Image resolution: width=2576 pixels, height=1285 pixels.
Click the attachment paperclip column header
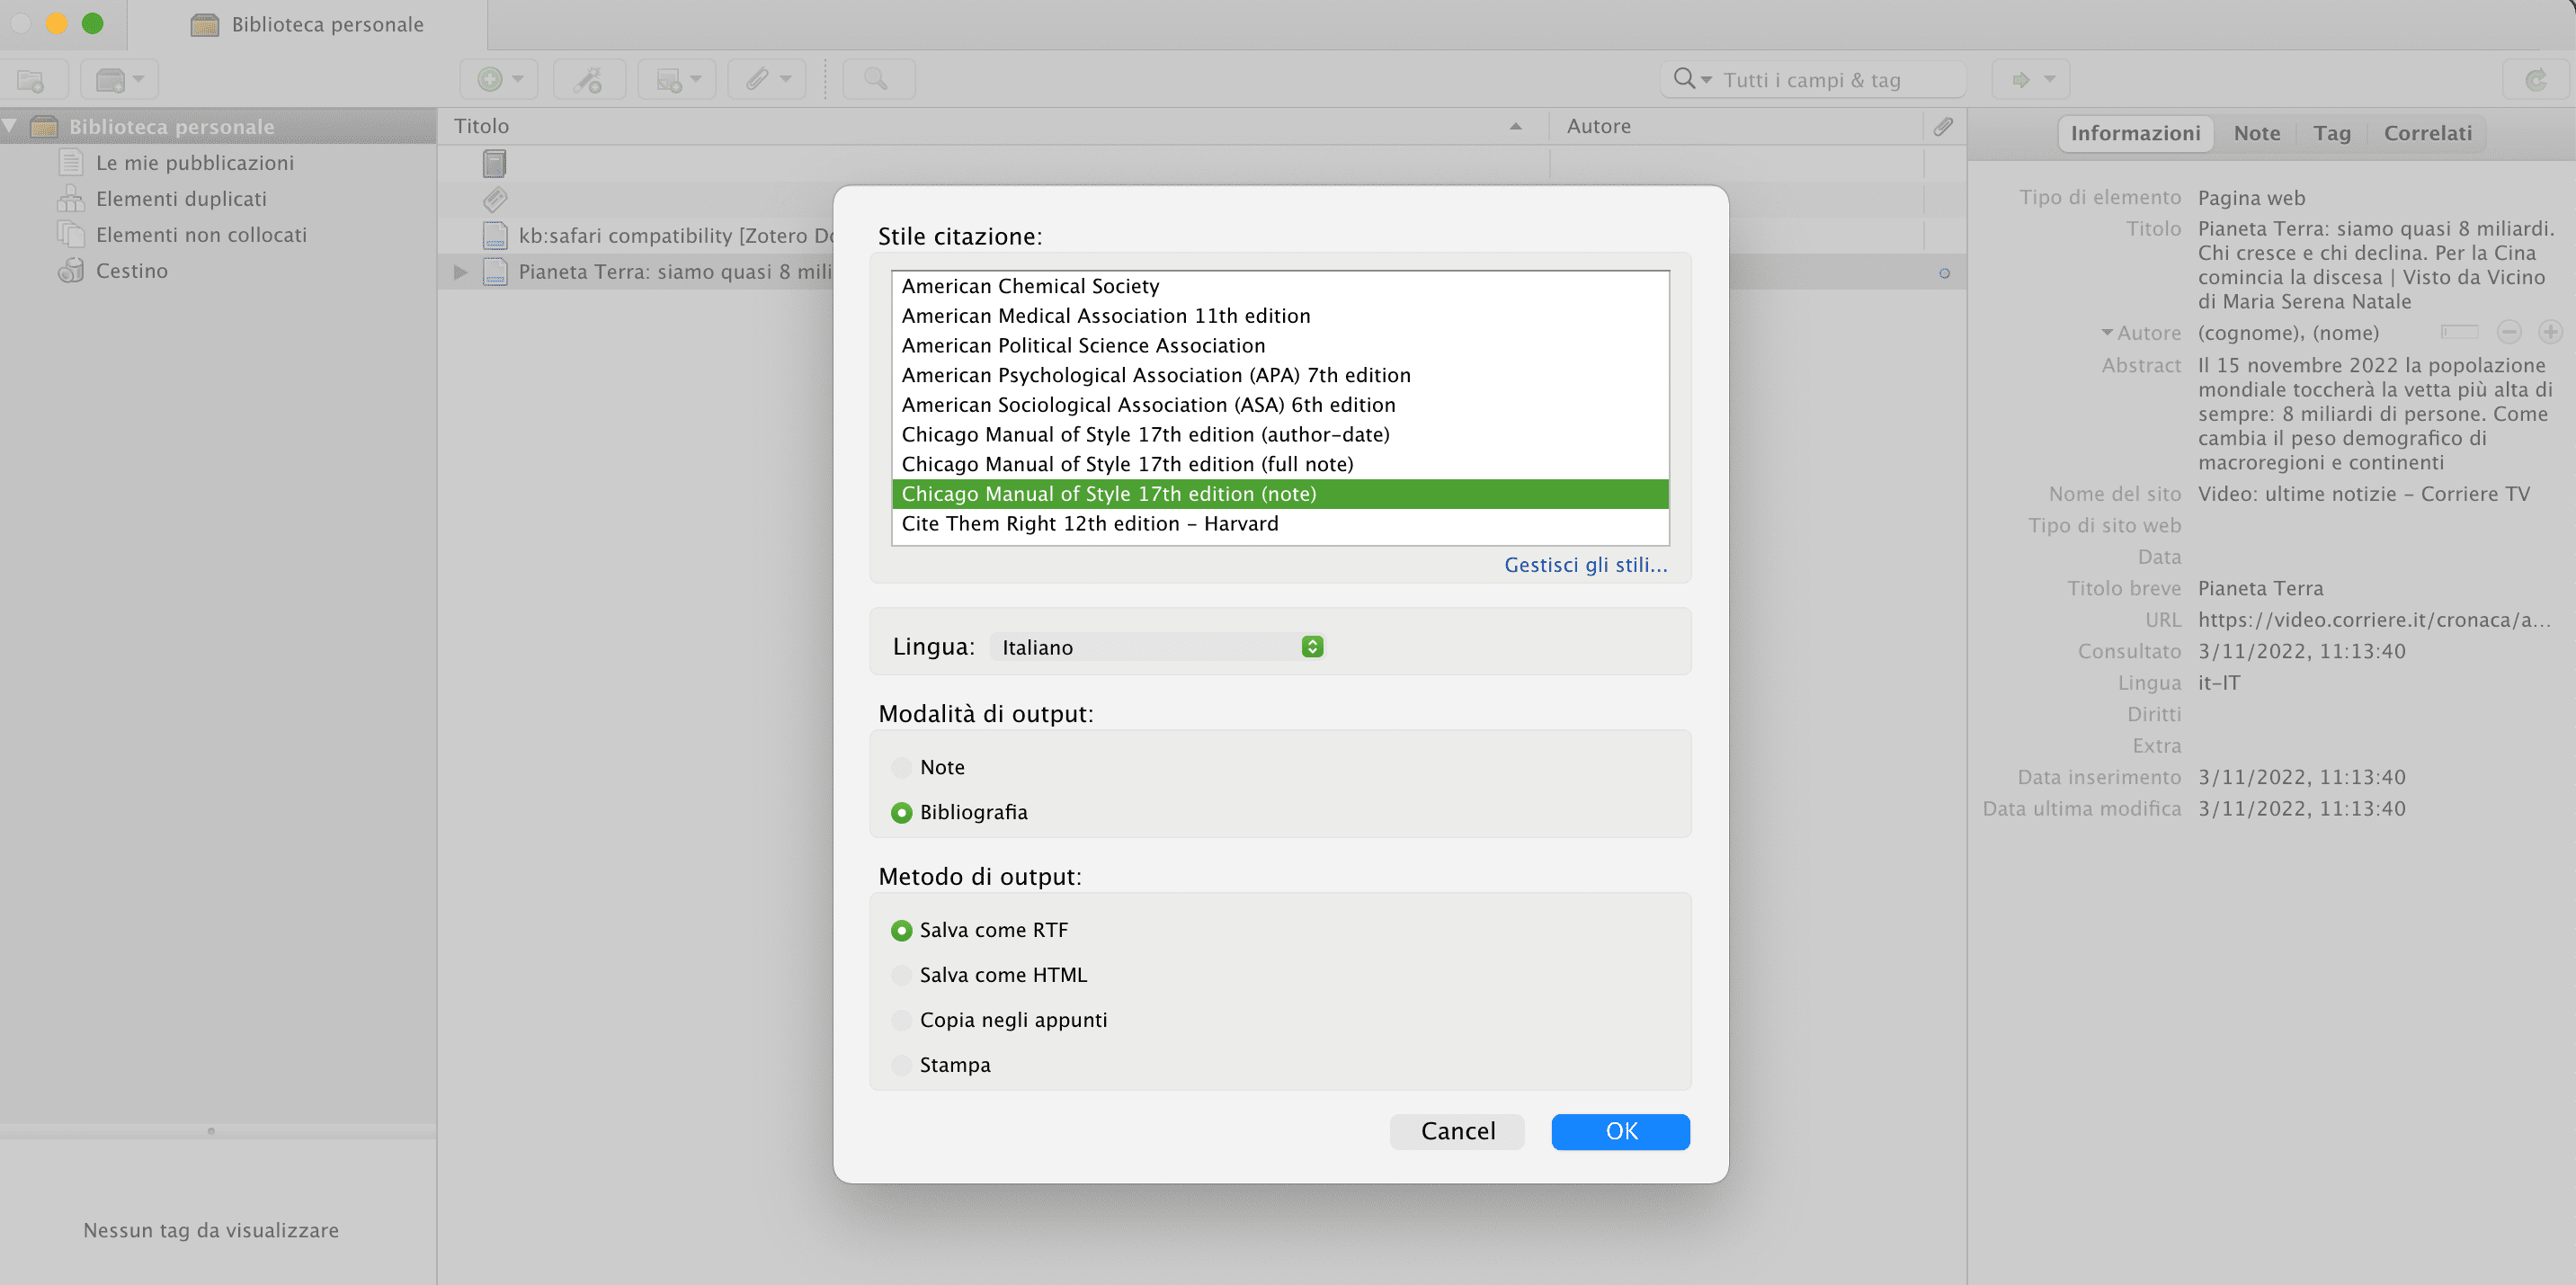(1943, 126)
